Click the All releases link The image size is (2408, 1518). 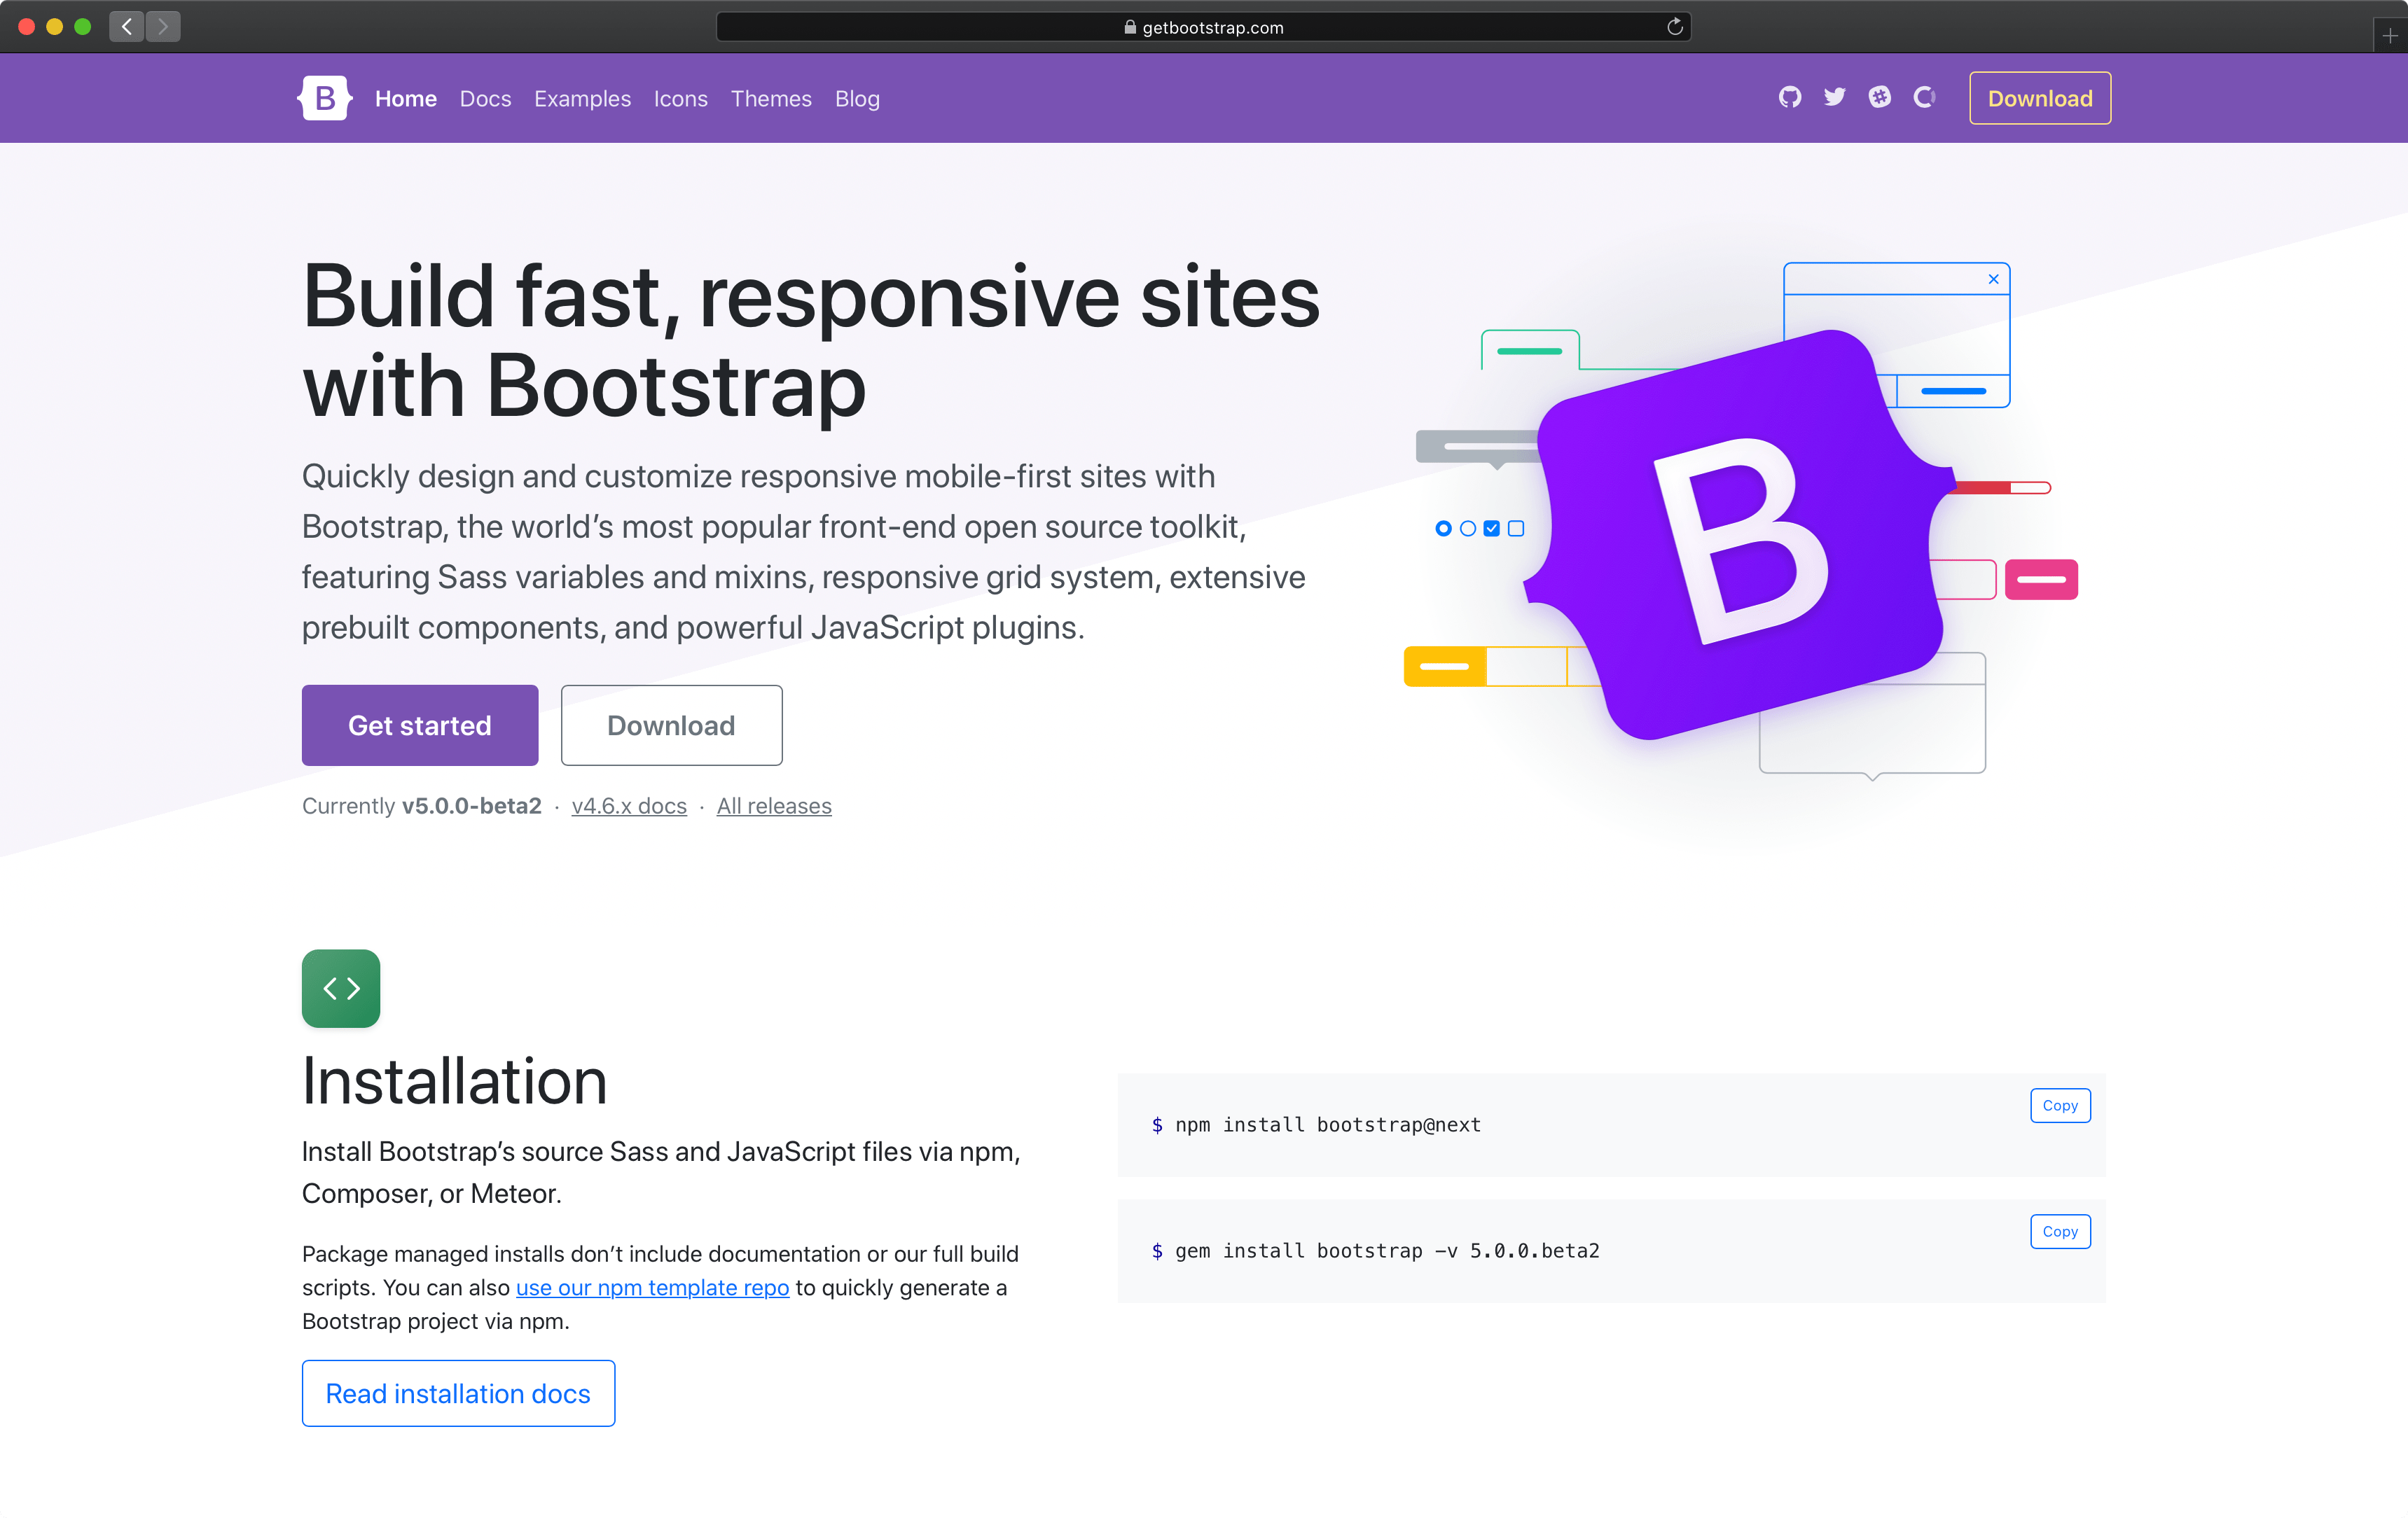click(773, 806)
